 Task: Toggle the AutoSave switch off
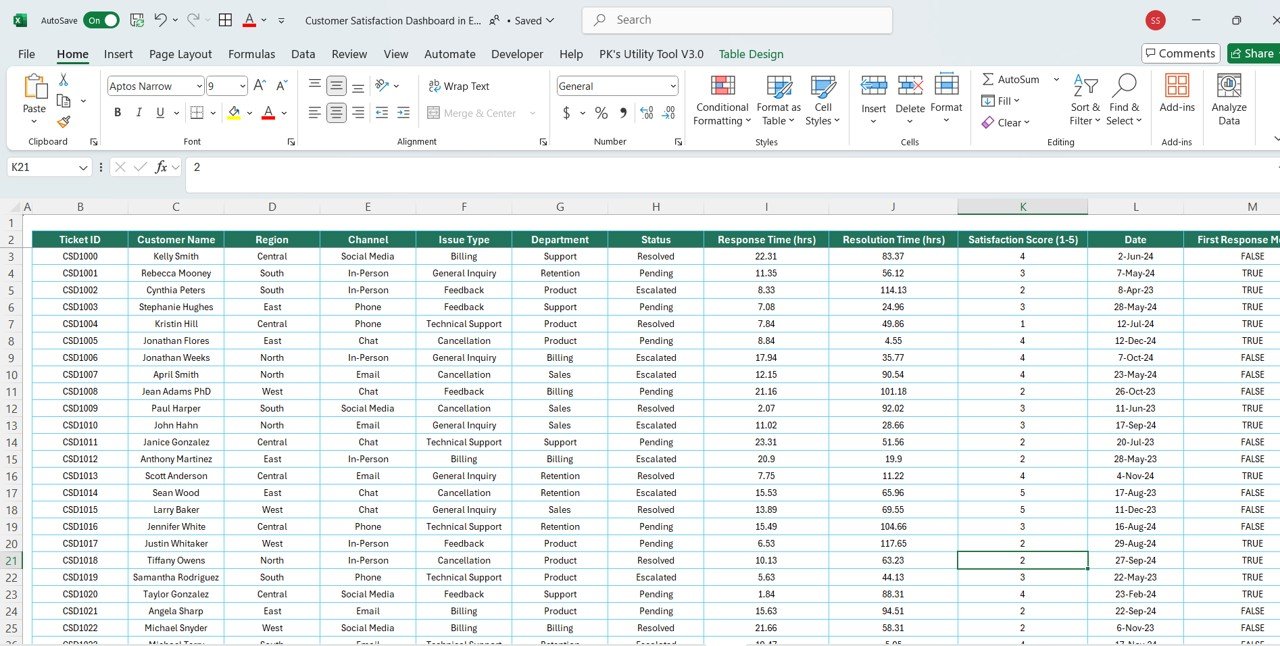[x=101, y=20]
